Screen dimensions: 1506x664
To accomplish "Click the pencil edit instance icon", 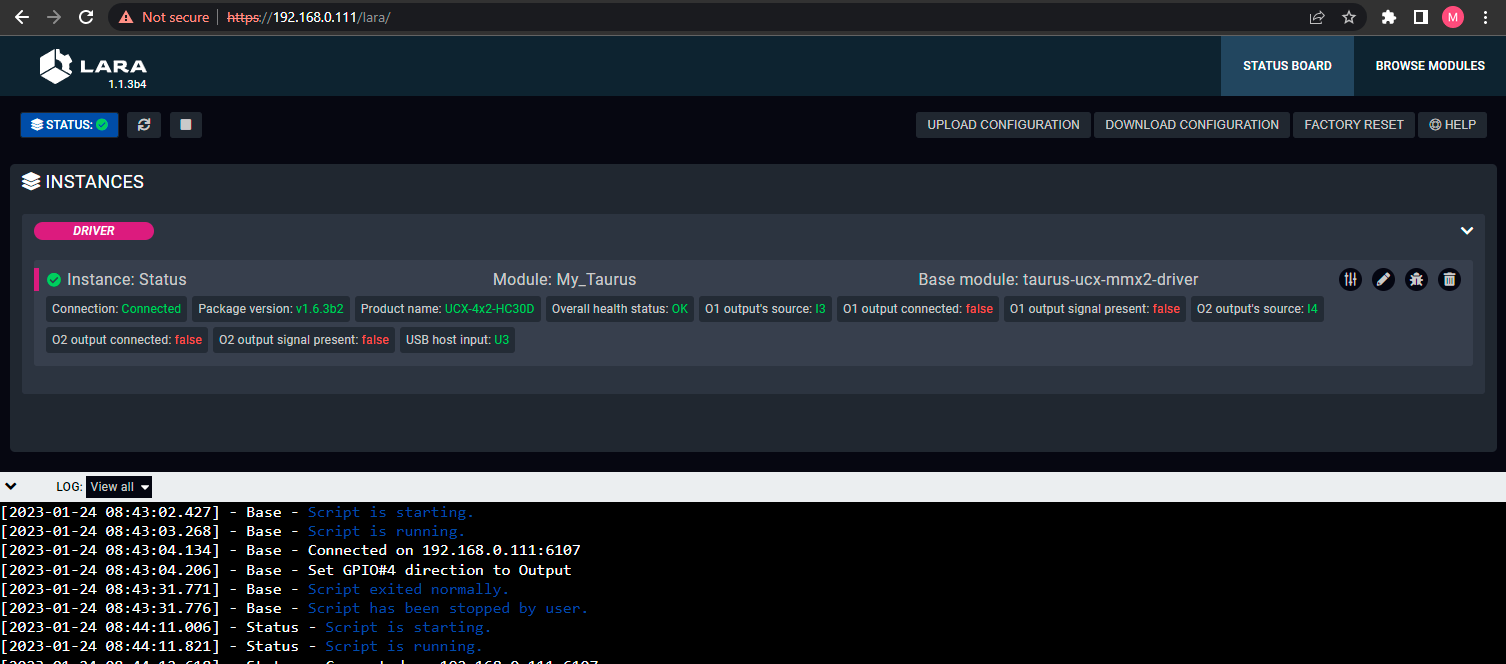I will pyautogui.click(x=1383, y=280).
